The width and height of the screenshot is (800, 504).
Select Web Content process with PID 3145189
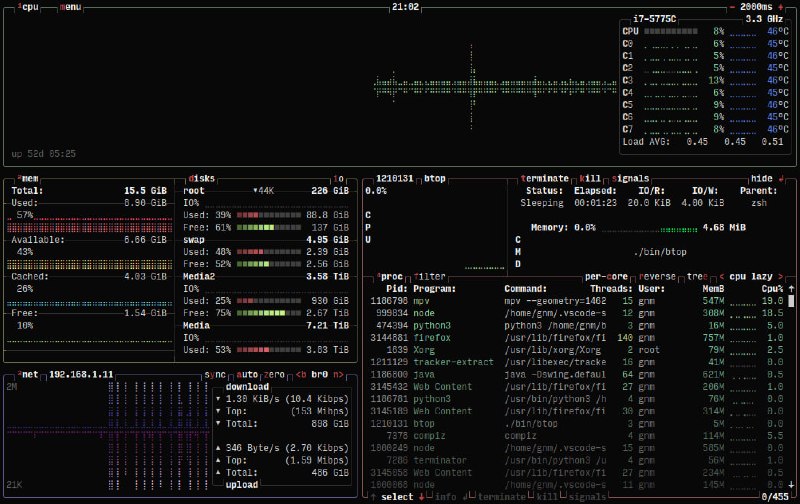tap(577, 411)
